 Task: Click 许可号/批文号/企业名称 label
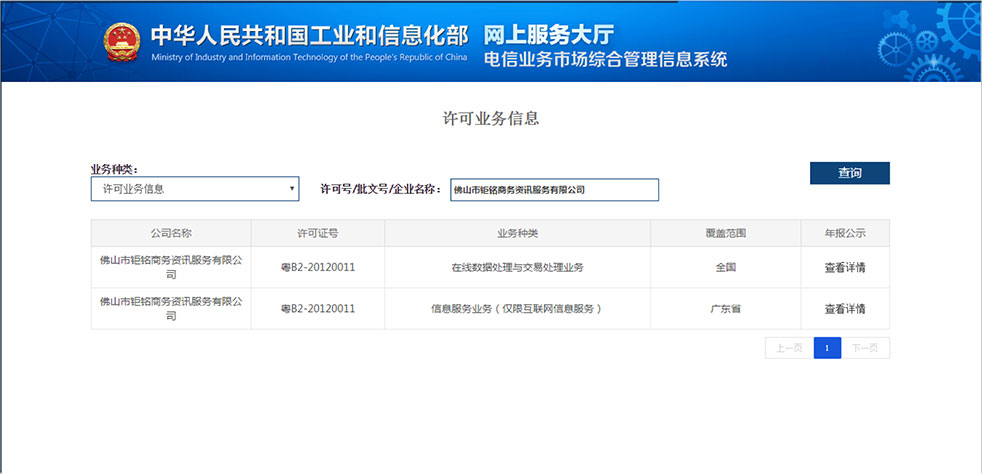tap(381, 190)
